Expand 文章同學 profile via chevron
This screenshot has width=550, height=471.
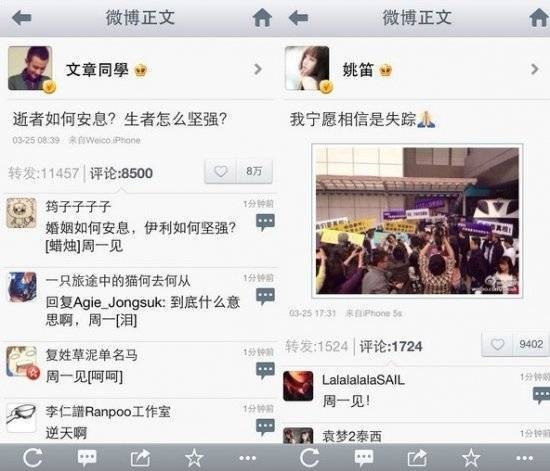[x=258, y=69]
